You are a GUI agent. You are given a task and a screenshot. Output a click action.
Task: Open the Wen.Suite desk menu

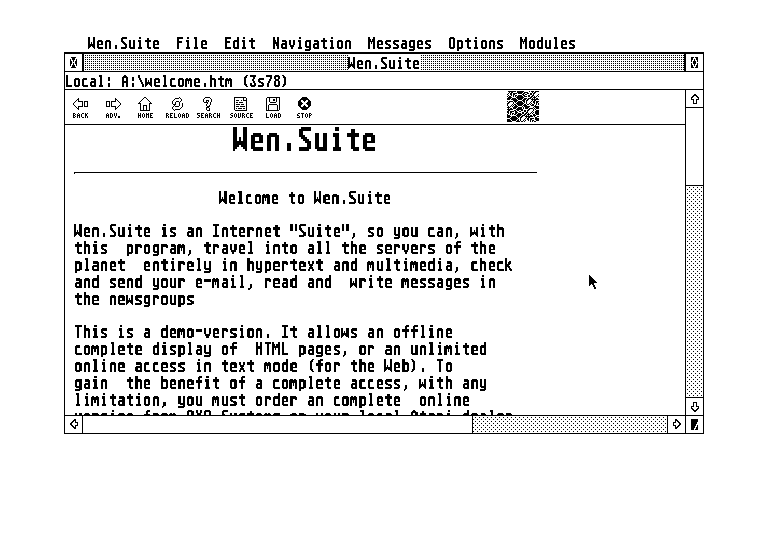coord(123,44)
